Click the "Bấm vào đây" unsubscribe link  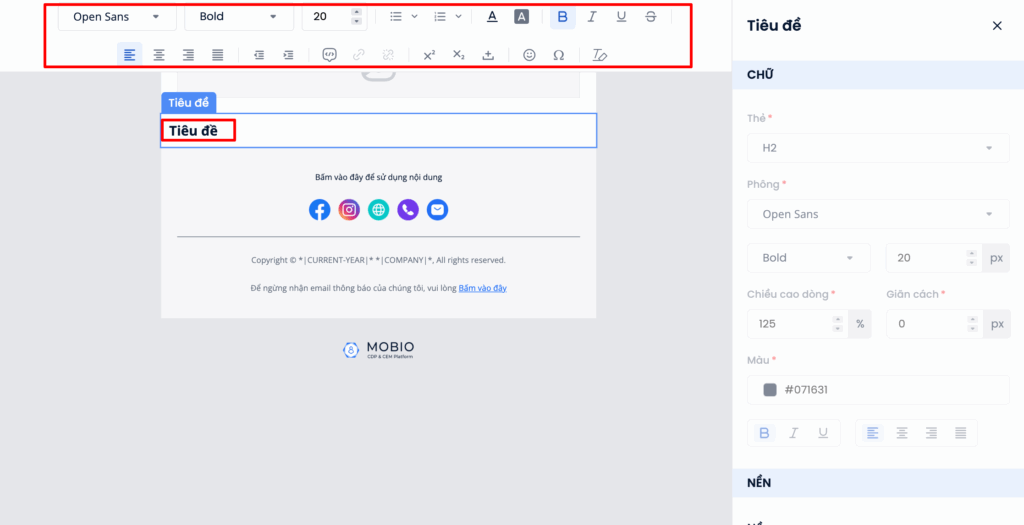coord(482,288)
